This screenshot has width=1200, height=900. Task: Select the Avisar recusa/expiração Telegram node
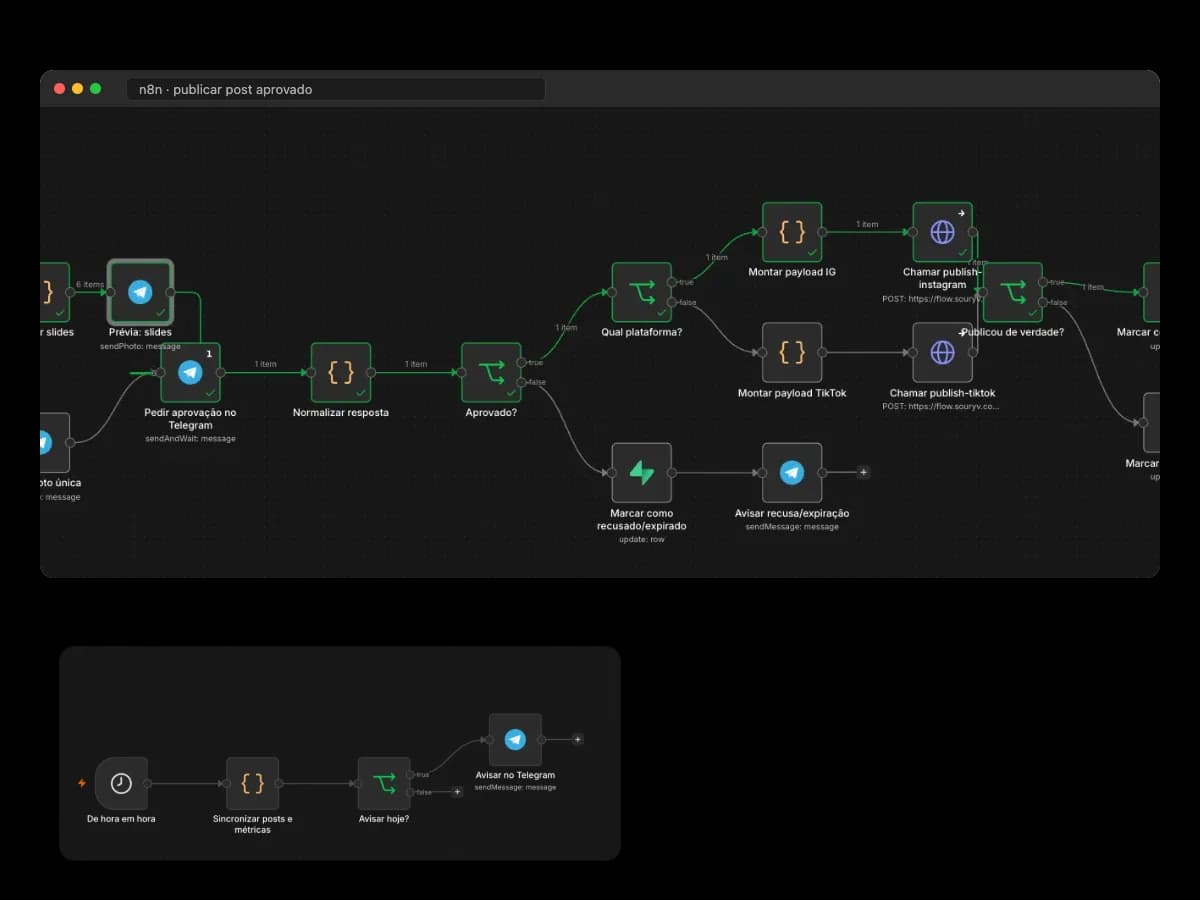[792, 472]
